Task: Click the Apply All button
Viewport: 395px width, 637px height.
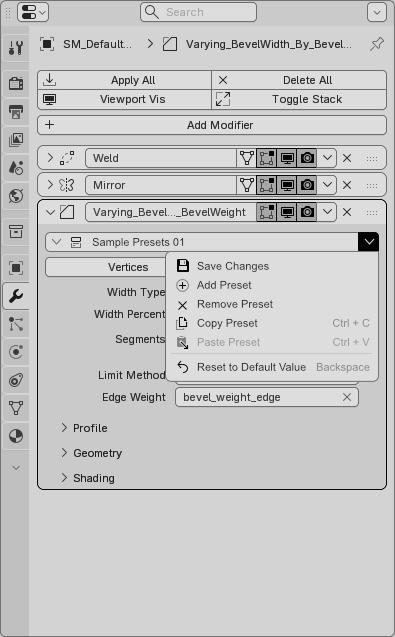Action: (124, 80)
